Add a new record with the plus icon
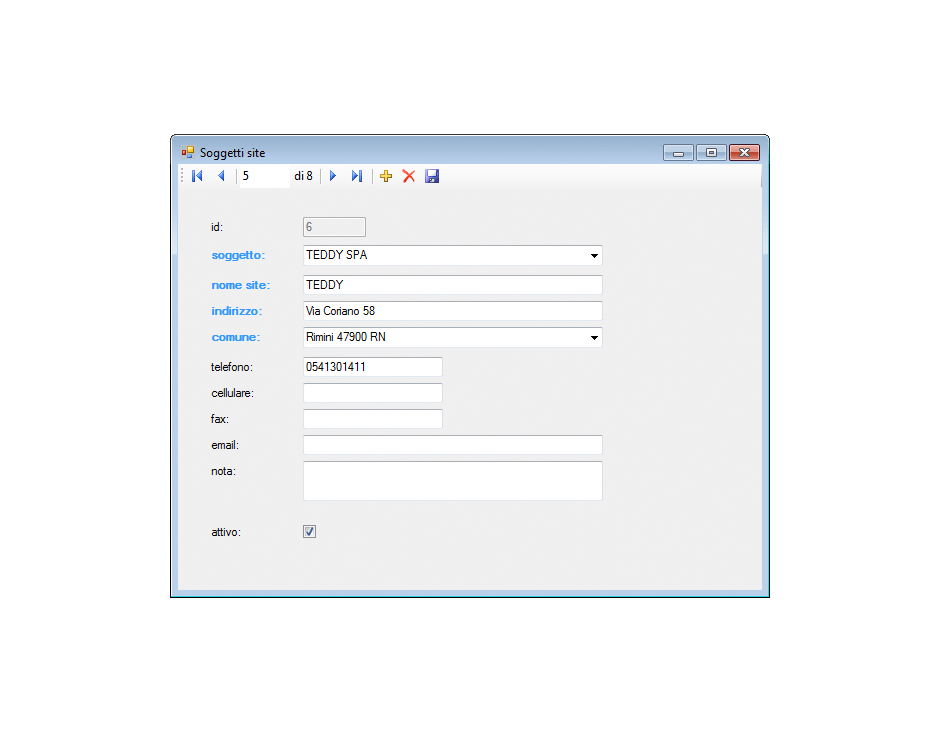The image size is (940, 732). coord(386,176)
